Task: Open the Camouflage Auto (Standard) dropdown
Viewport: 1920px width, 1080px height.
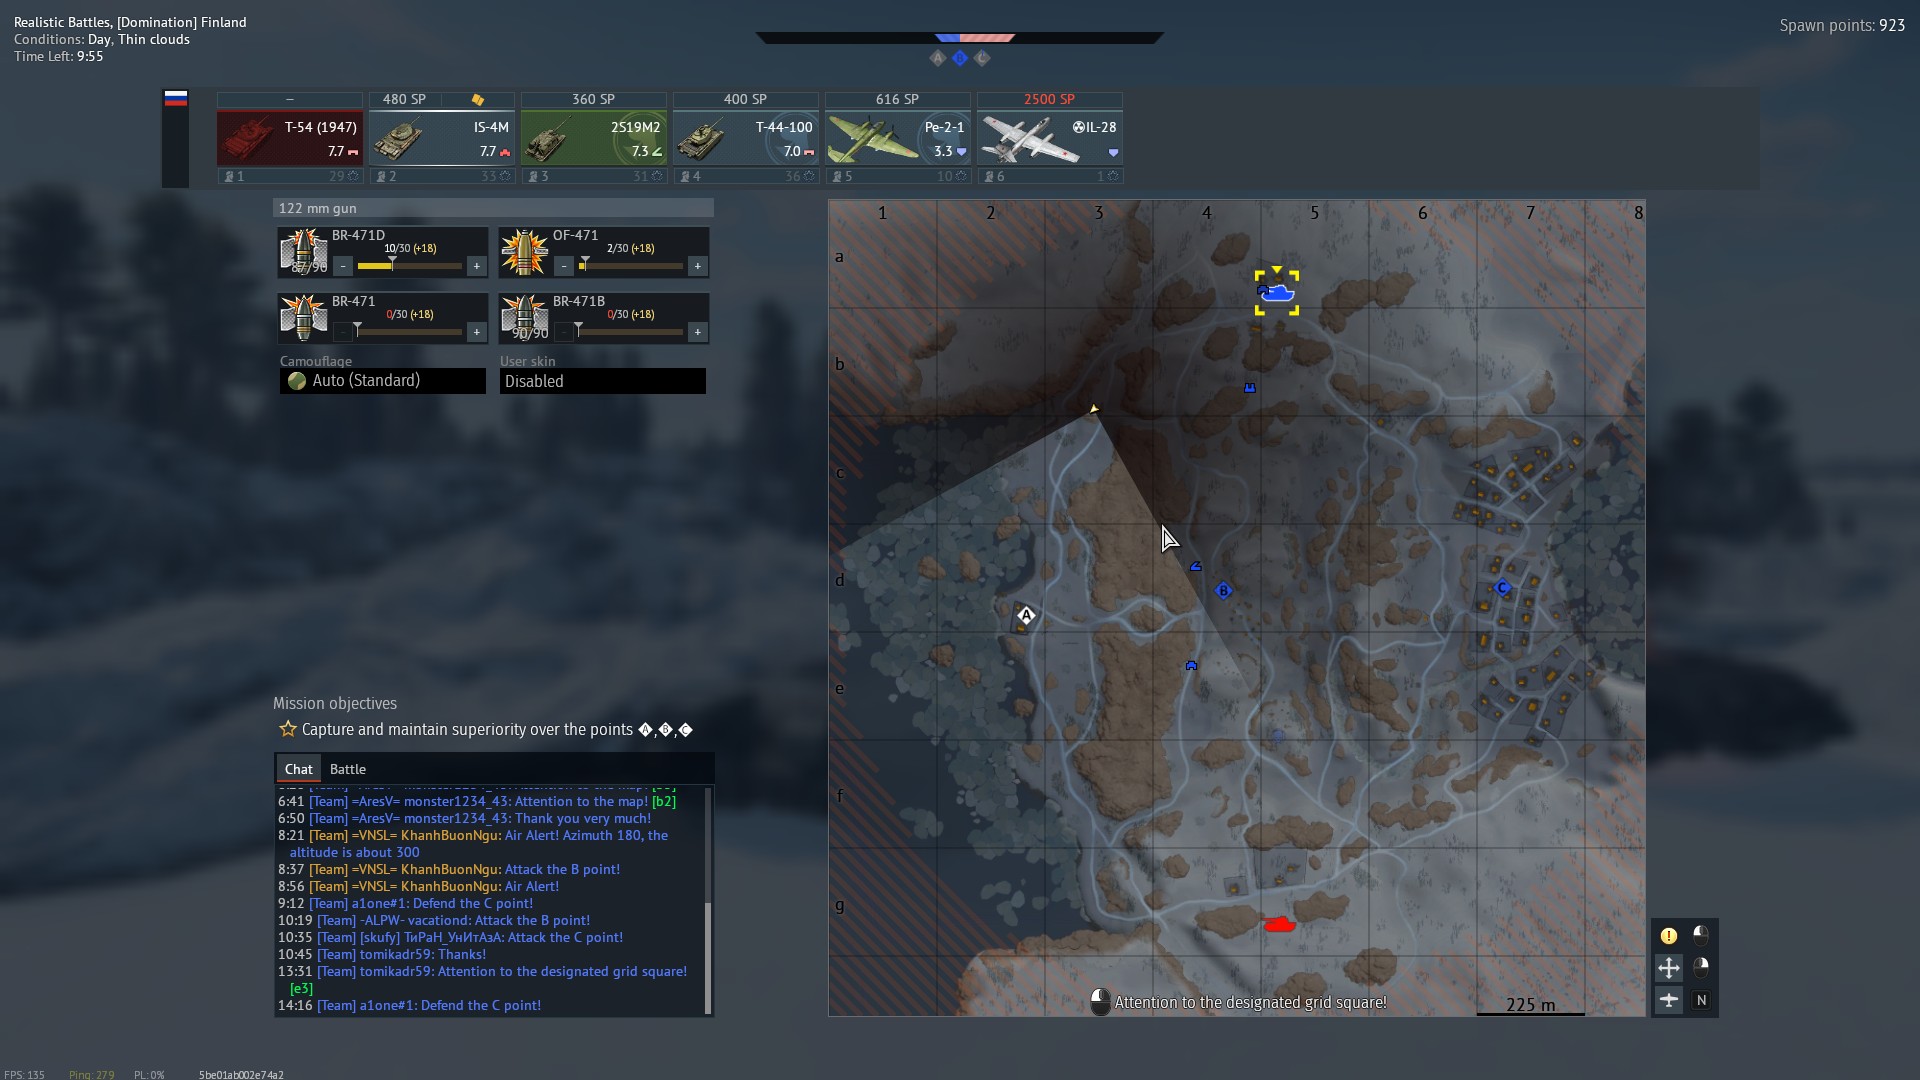Action: pos(383,381)
